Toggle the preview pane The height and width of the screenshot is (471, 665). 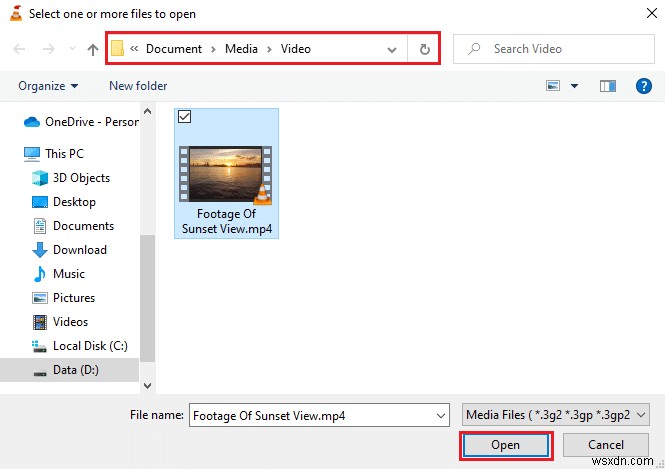click(608, 86)
